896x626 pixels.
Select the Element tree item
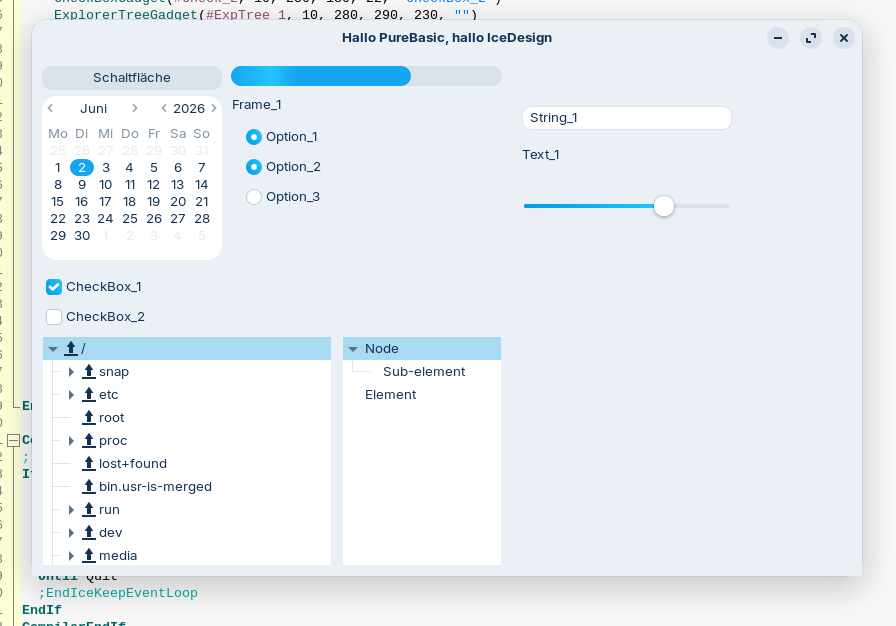[x=391, y=395]
